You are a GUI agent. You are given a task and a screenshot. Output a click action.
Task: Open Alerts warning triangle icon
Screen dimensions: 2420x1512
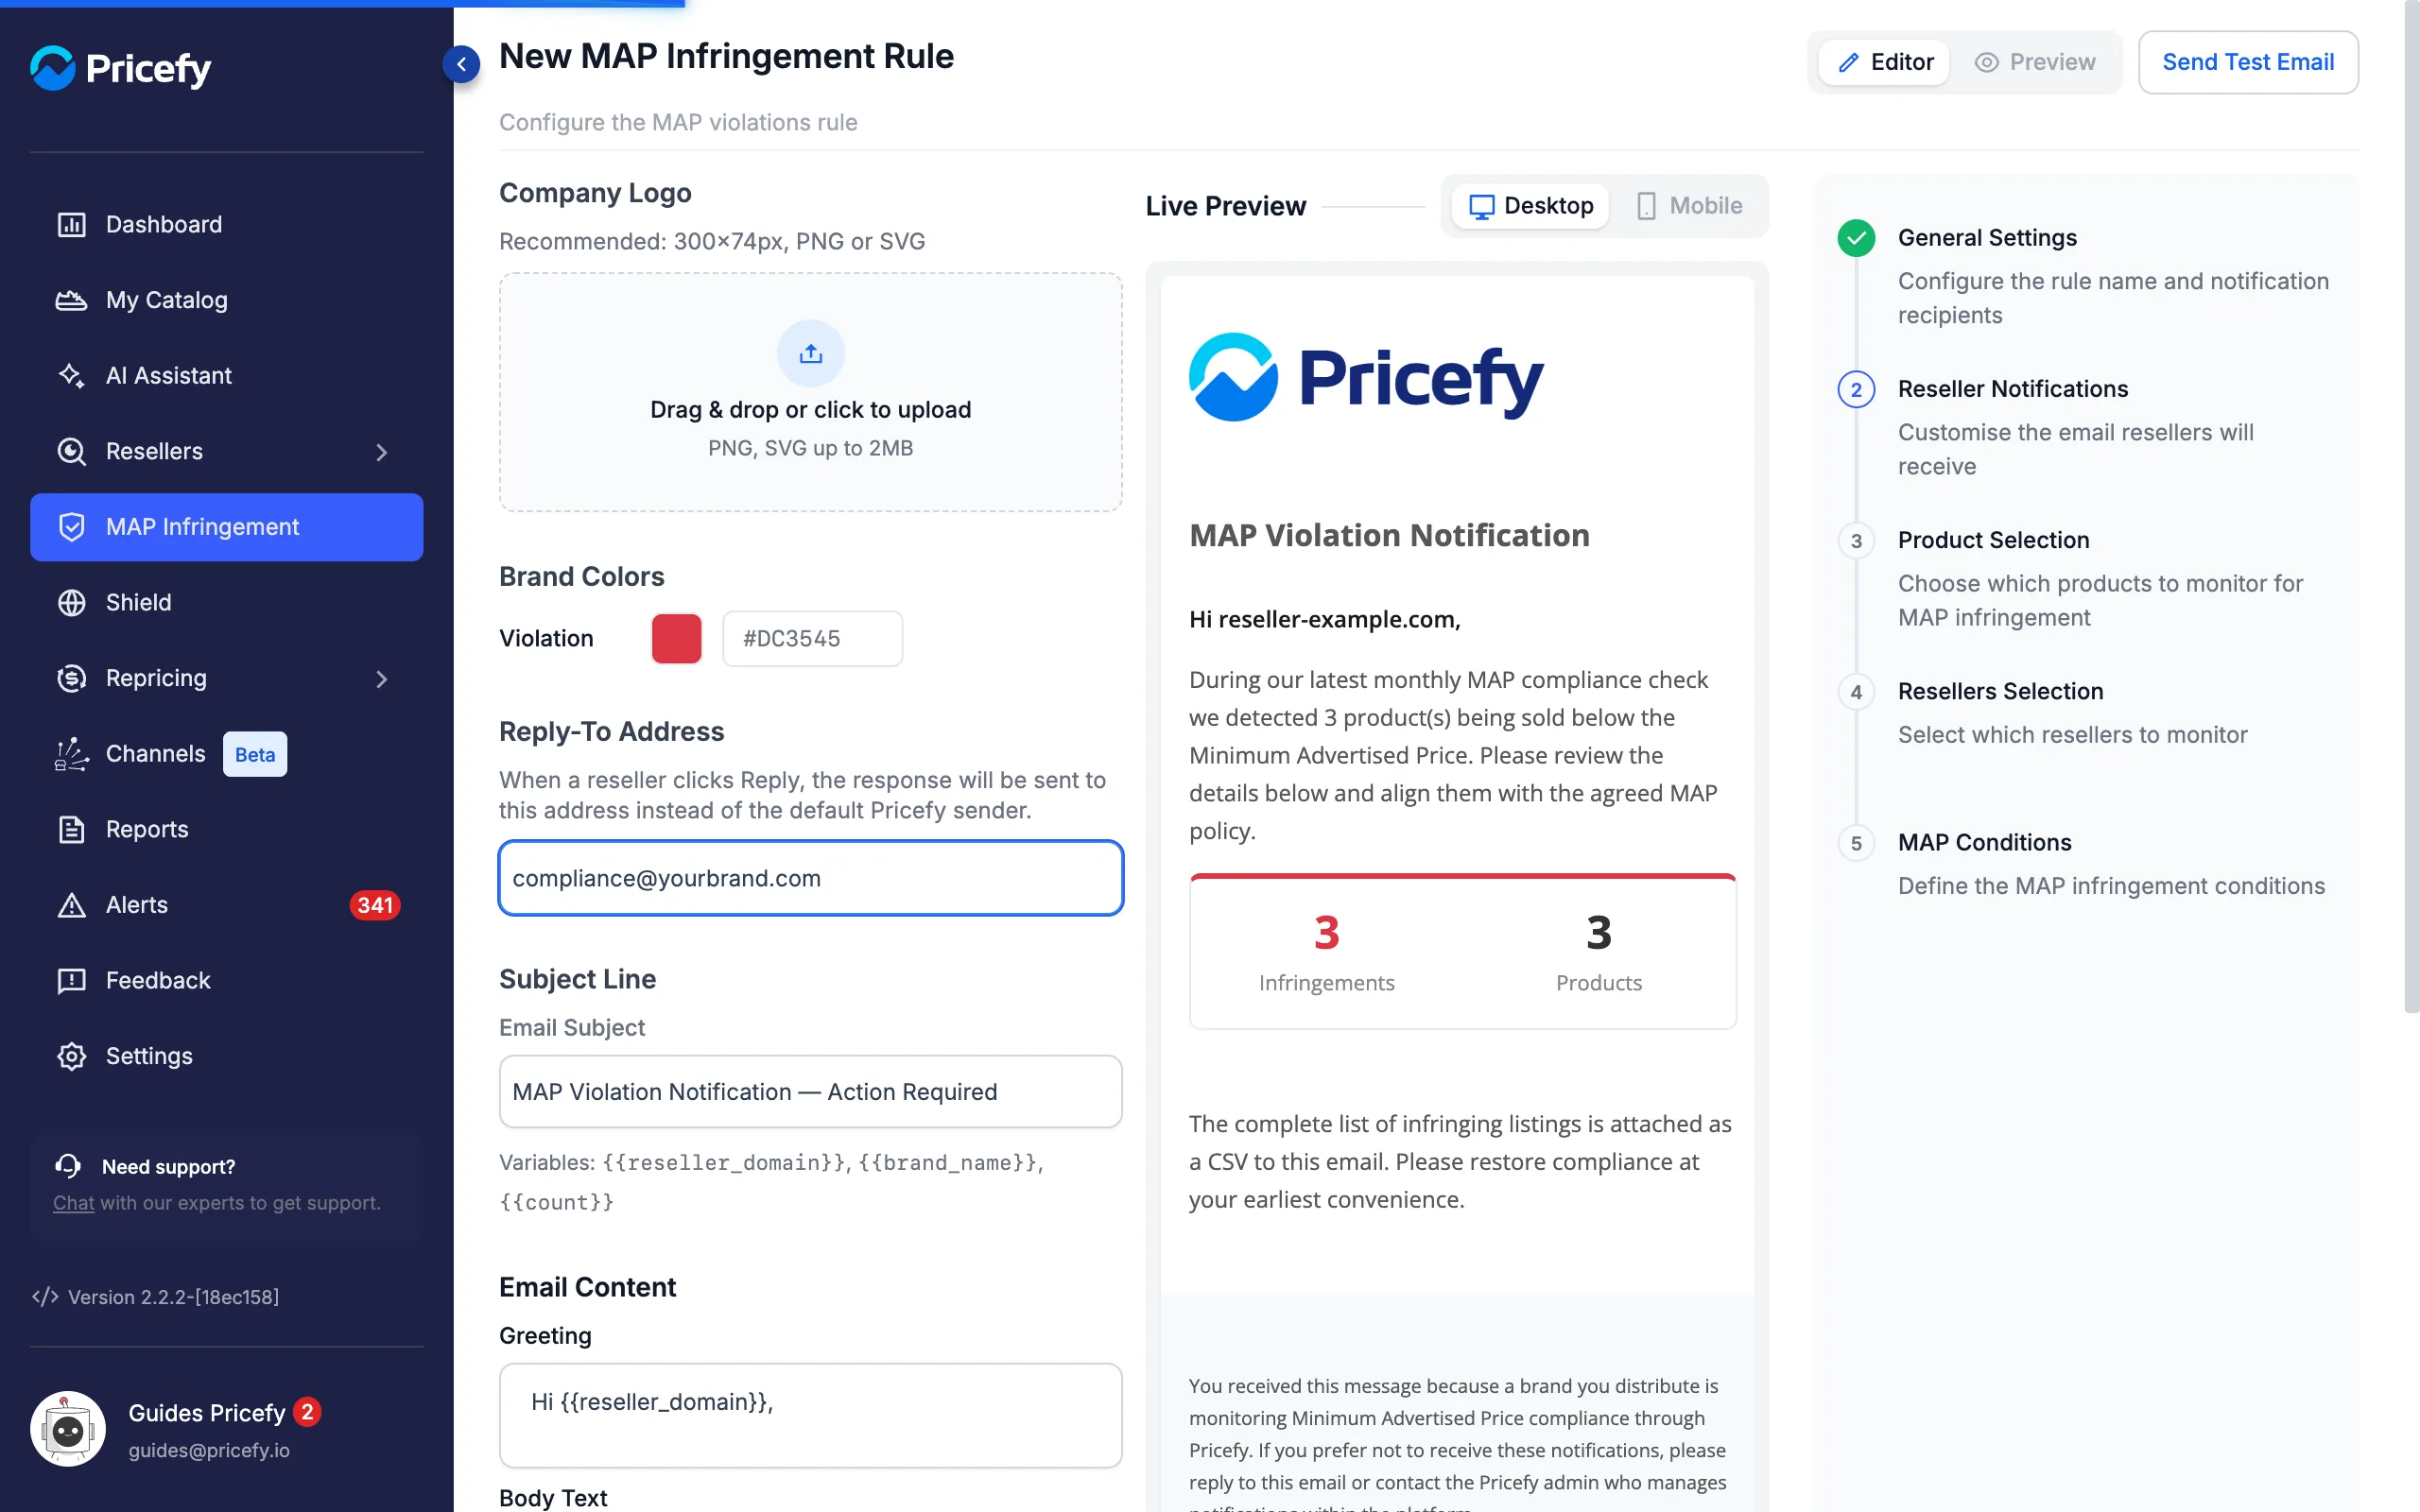coord(71,905)
